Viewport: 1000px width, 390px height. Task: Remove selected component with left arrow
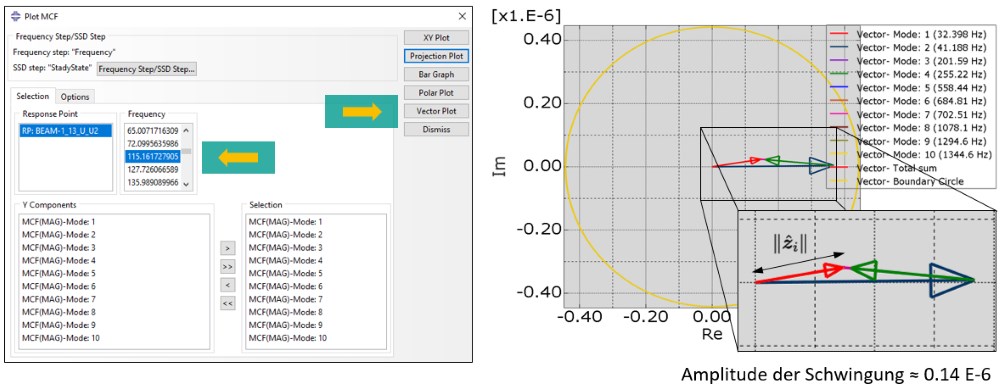pyautogui.click(x=228, y=285)
